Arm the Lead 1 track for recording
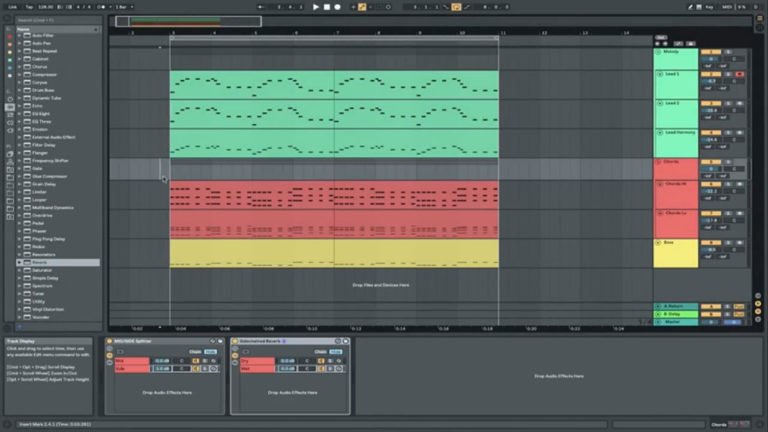The image size is (768, 432). point(739,74)
